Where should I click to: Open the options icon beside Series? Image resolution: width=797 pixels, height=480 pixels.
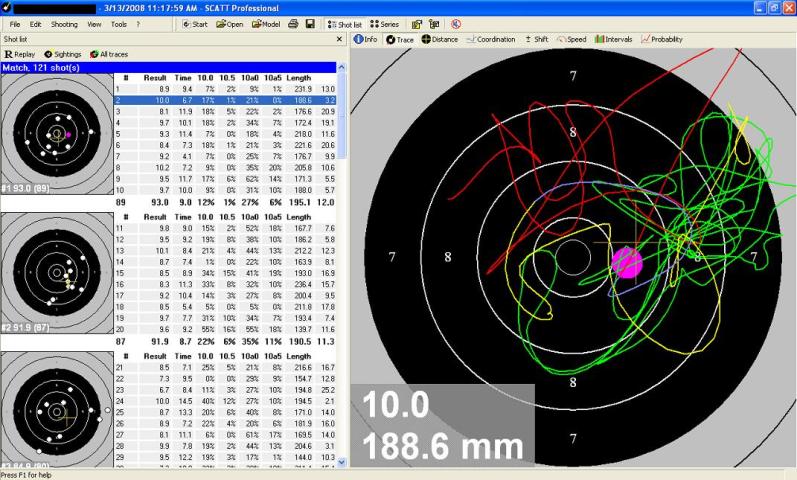[x=417, y=24]
